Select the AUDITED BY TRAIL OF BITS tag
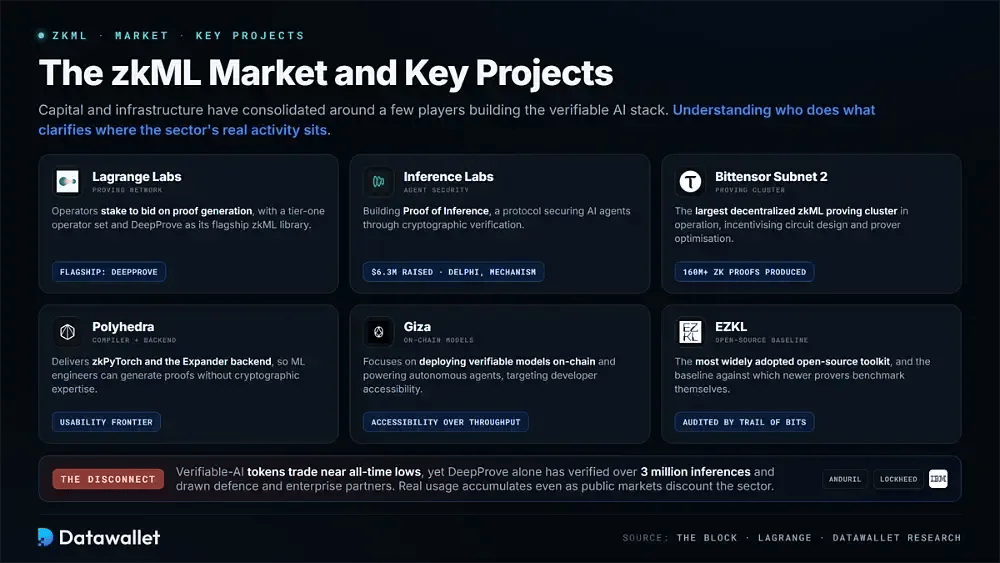 tap(744, 422)
